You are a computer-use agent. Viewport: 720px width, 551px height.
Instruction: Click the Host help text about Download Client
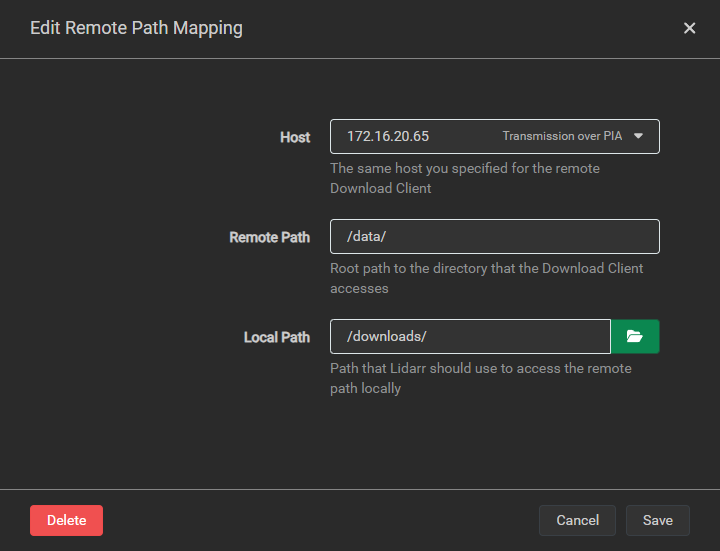(465, 178)
